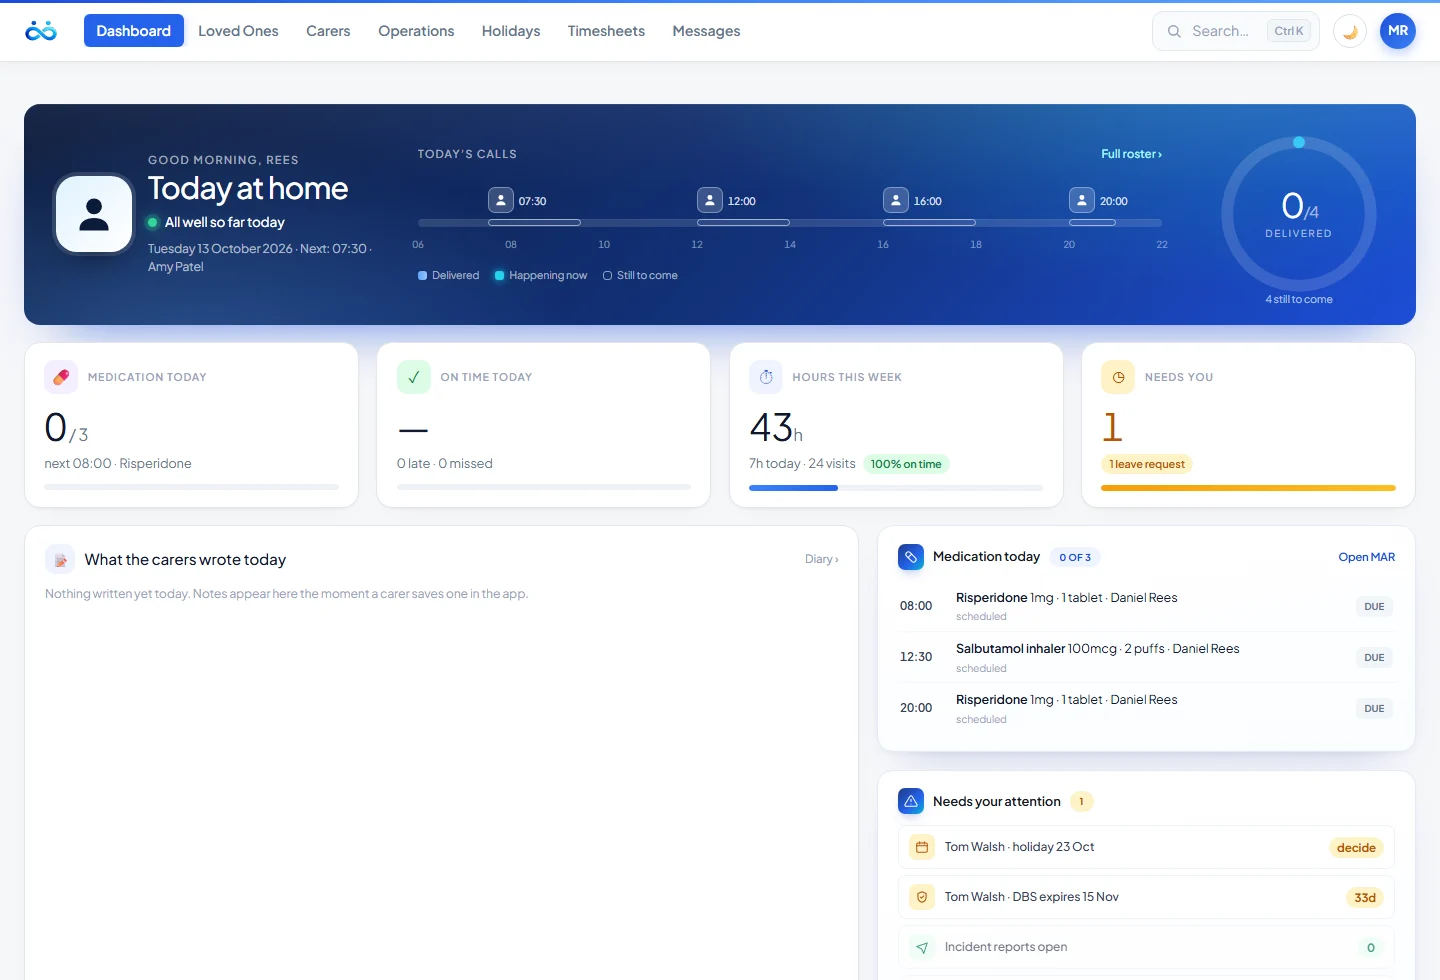This screenshot has height=980, width=1440.
Task: Open the Carers tab
Action: click(328, 31)
